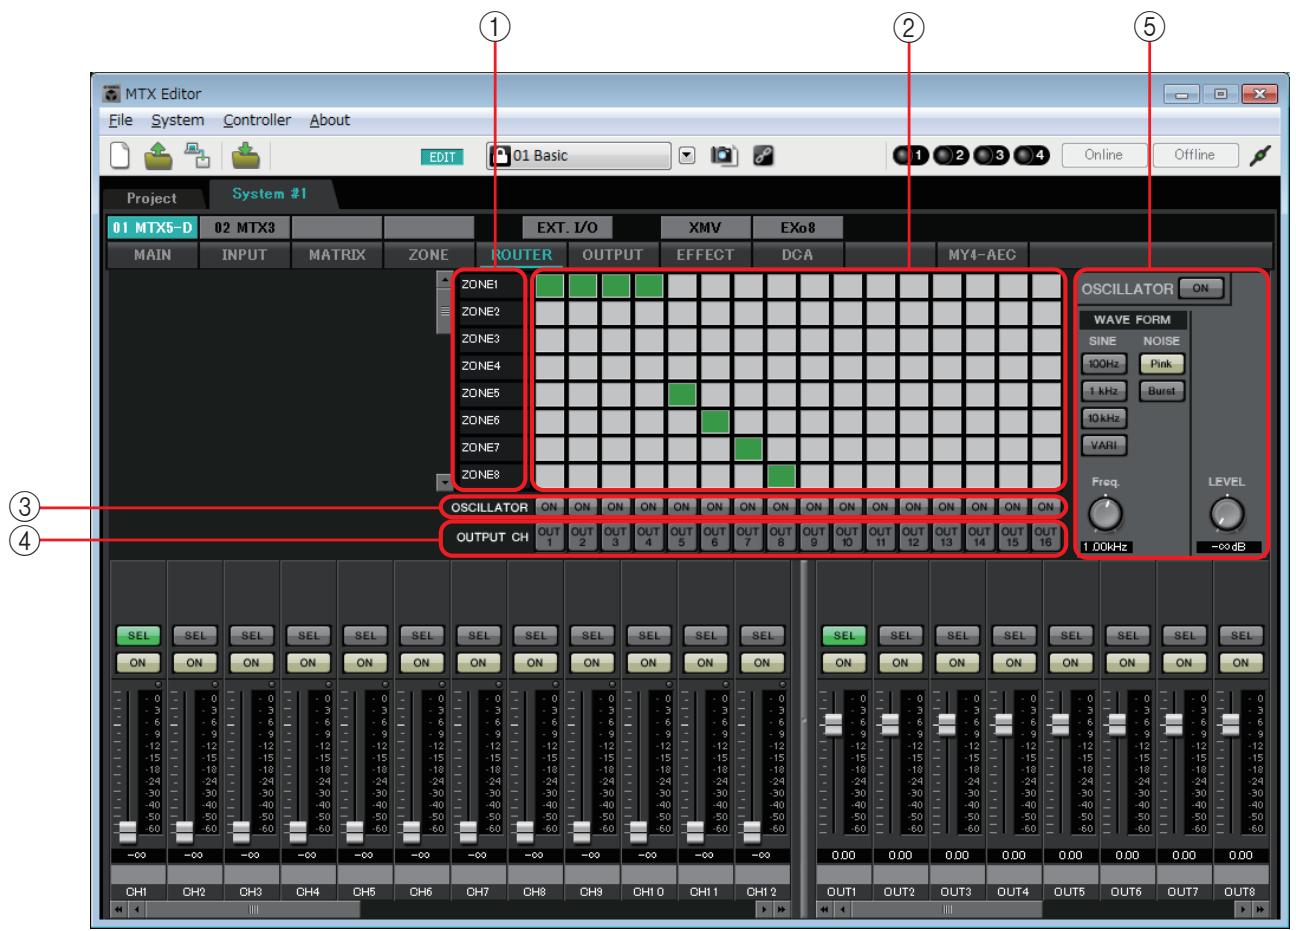Viewport: 1296px width, 931px height.
Task: Toggle ZONE5 to OUT5 green router cell
Action: point(682,394)
